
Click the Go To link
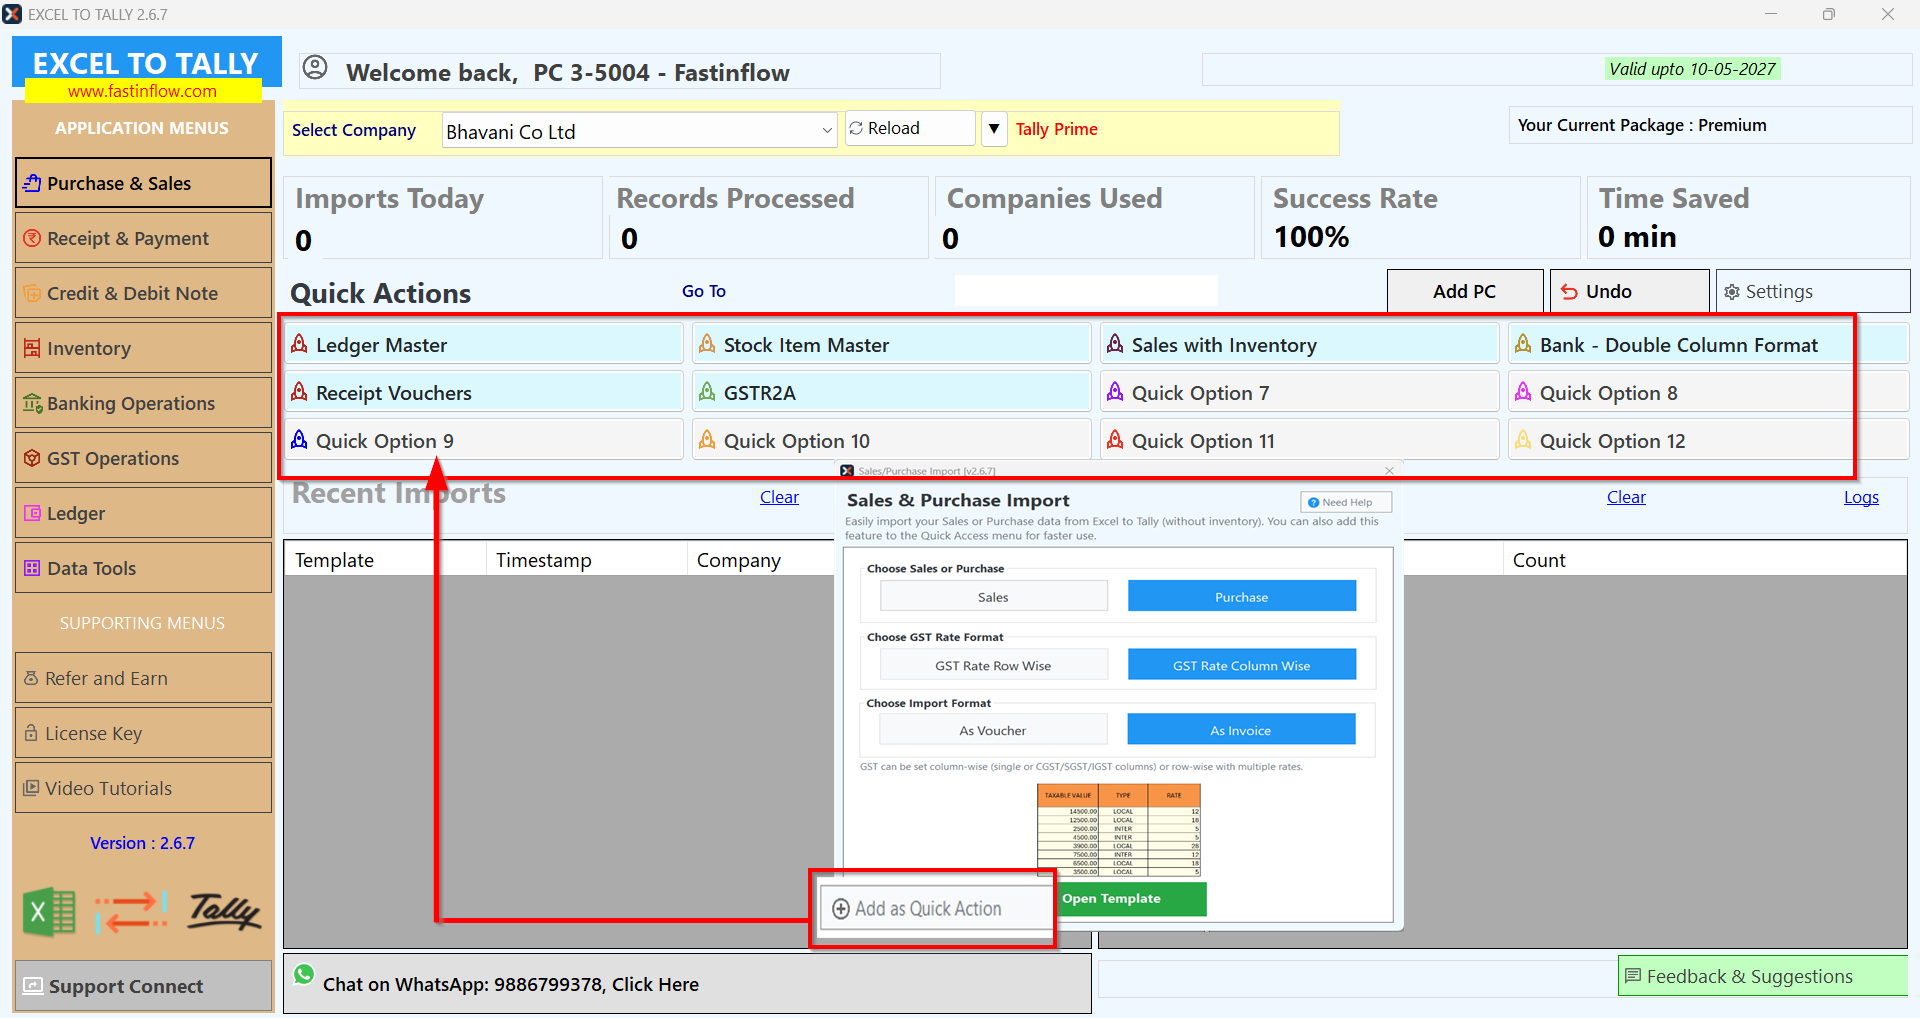pyautogui.click(x=704, y=291)
